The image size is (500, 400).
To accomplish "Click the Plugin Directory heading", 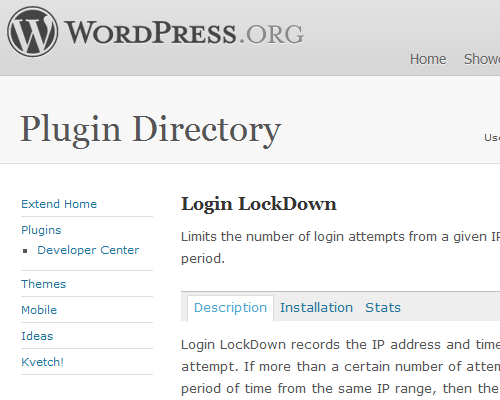I will pos(151,131).
